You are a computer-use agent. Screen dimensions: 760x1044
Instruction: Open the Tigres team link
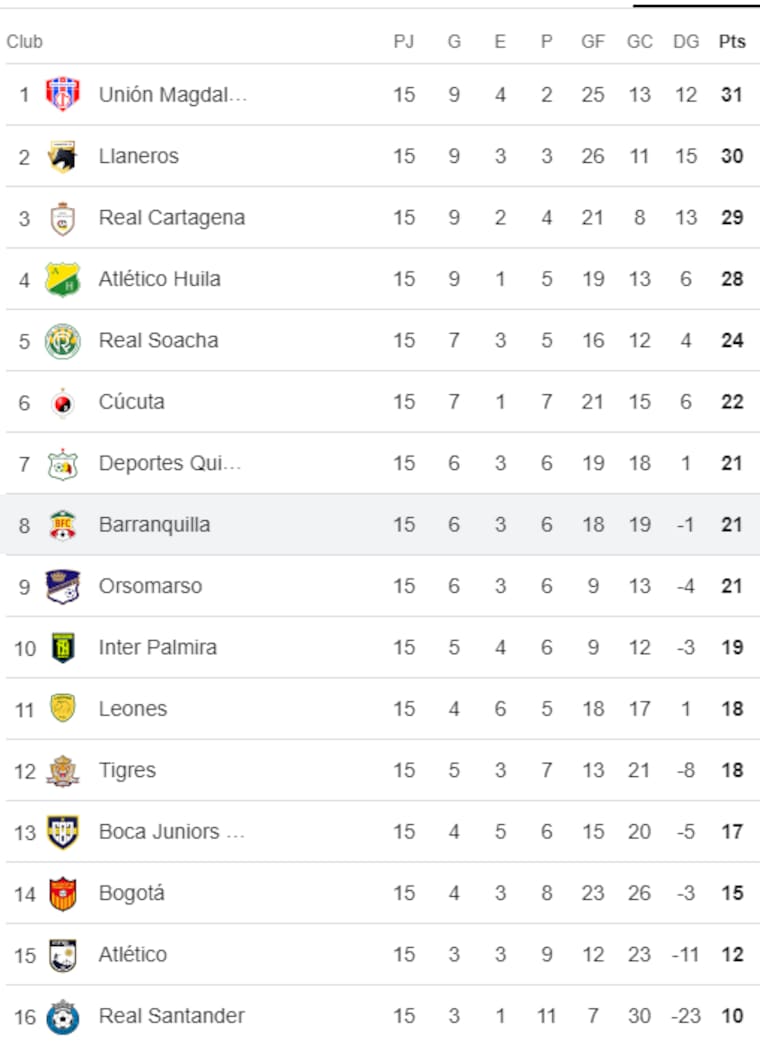pos(127,771)
